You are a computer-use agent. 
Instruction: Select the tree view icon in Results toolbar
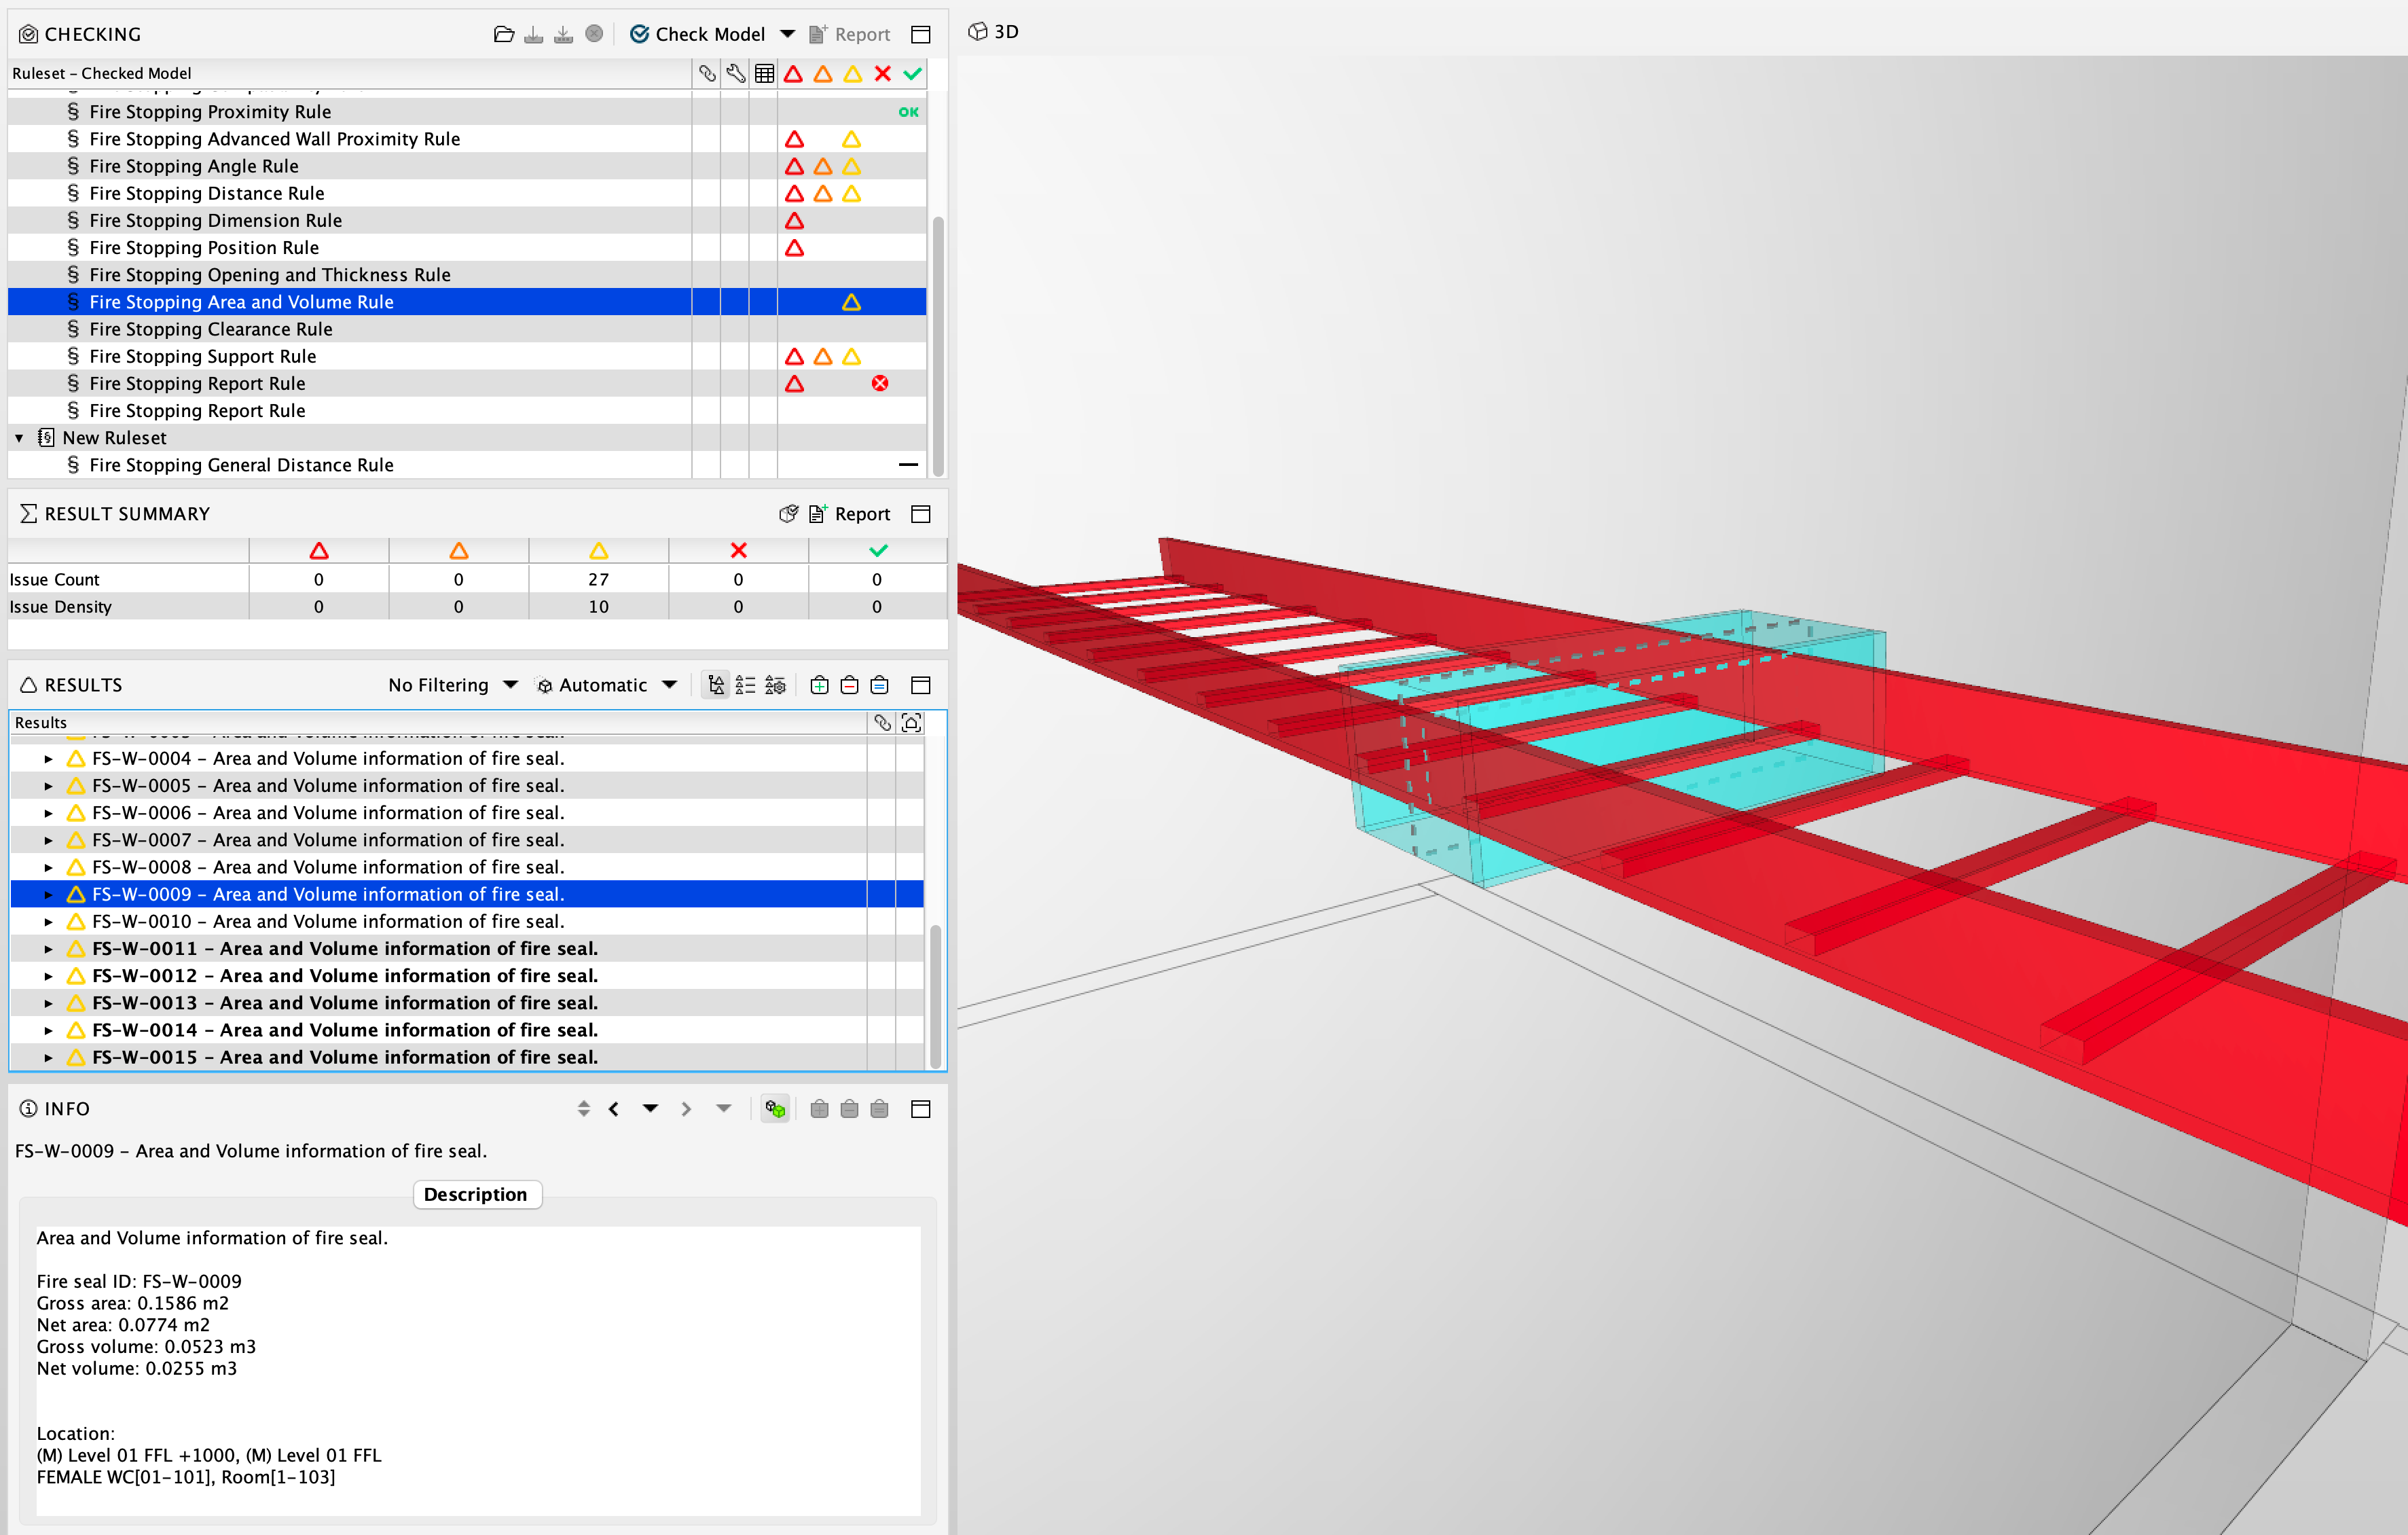point(716,685)
